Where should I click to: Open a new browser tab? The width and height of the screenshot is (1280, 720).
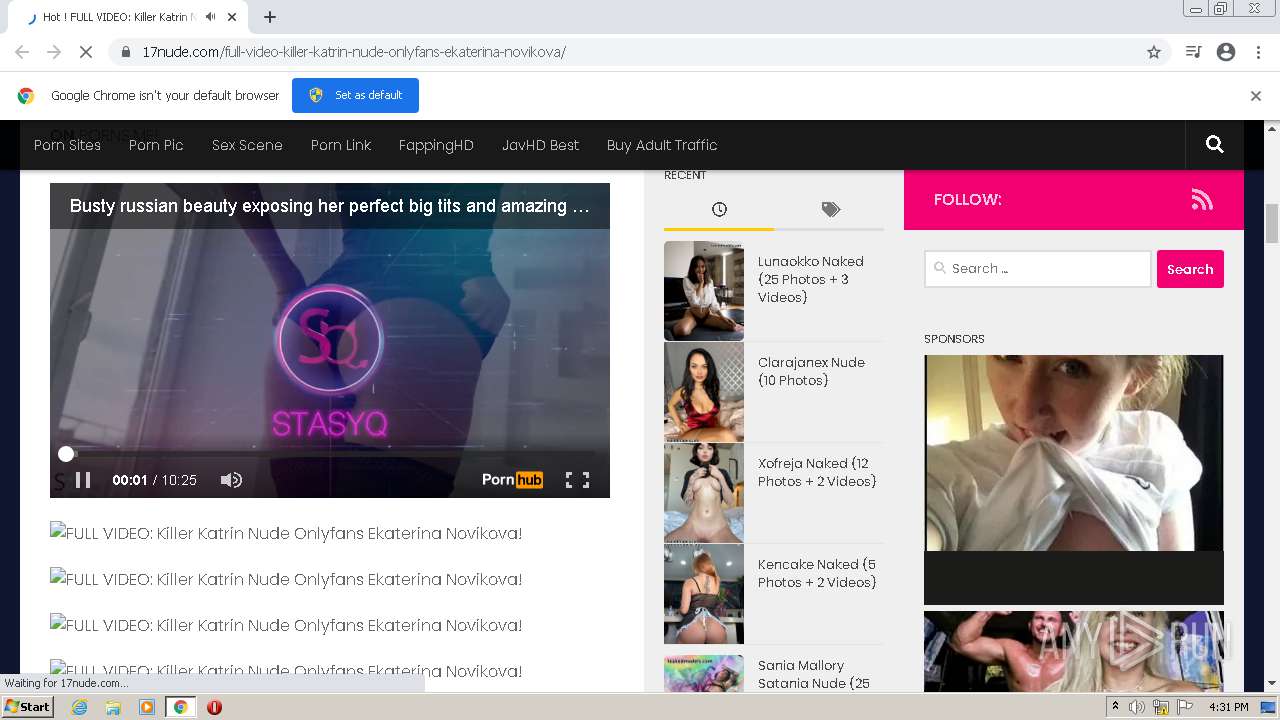270,17
